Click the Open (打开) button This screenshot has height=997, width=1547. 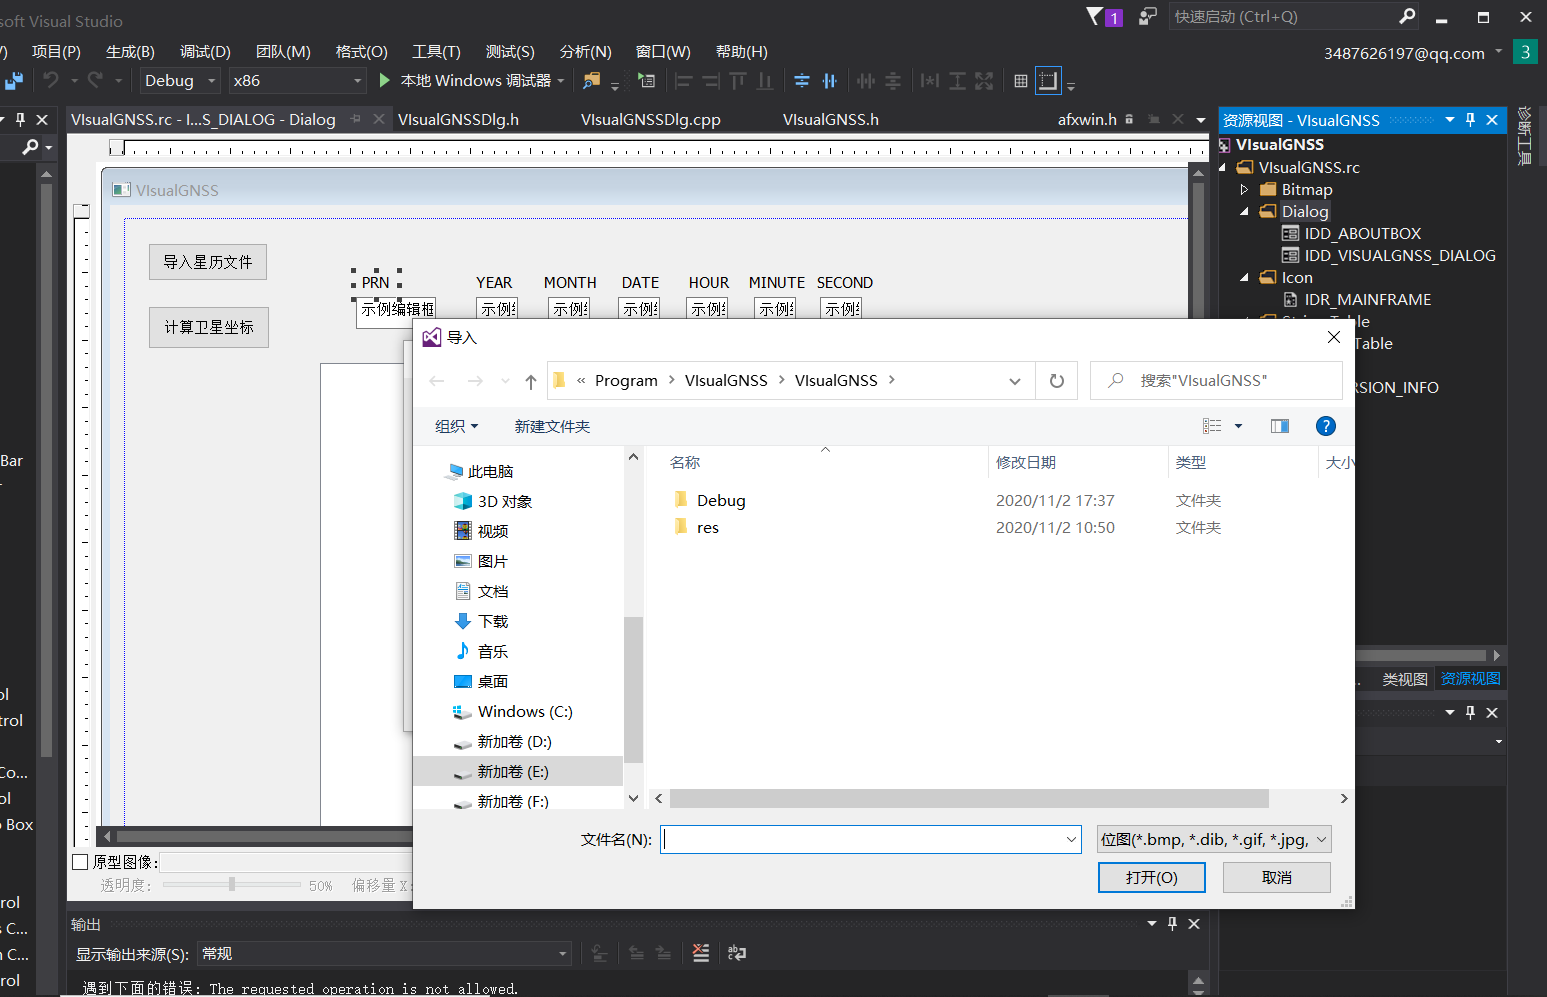[1152, 877]
